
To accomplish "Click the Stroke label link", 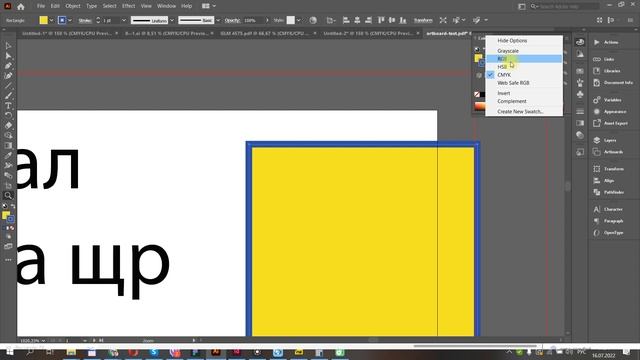I will (84, 20).
